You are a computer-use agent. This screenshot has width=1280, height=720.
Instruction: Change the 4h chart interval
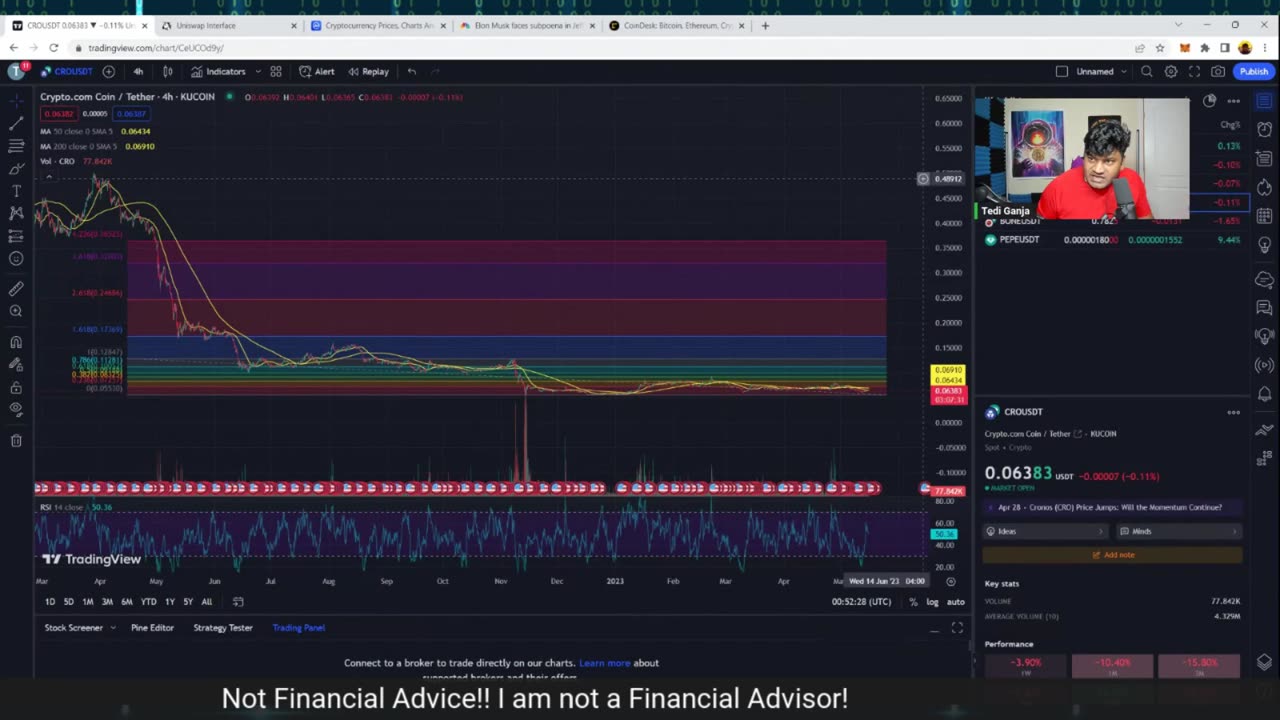click(138, 71)
